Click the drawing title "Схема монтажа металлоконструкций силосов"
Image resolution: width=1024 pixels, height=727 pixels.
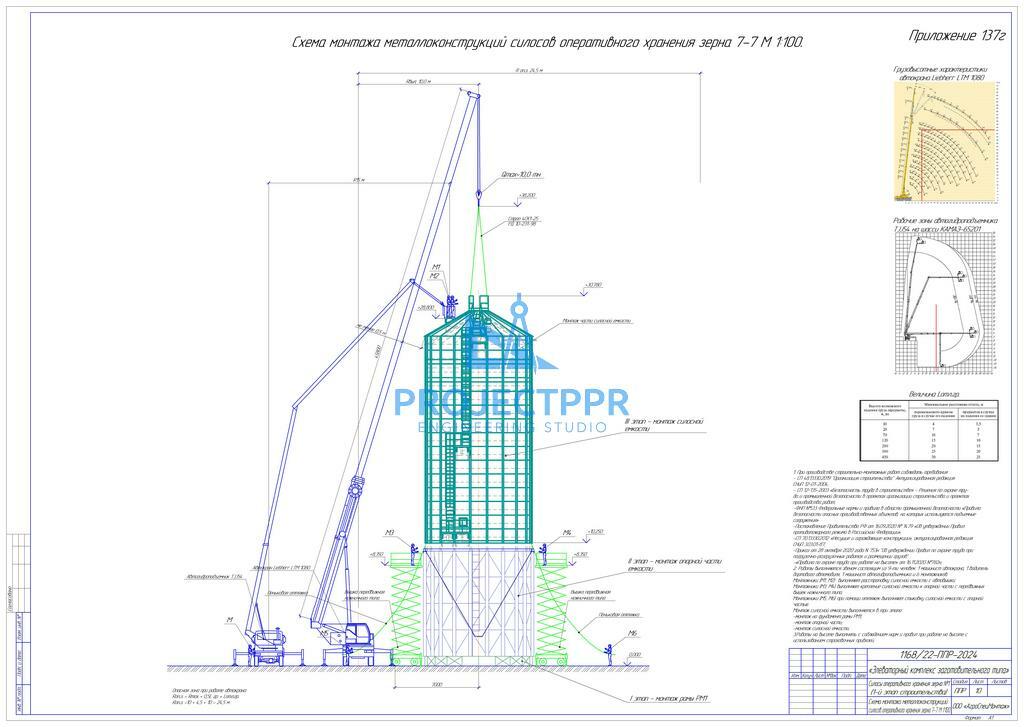click(546, 42)
